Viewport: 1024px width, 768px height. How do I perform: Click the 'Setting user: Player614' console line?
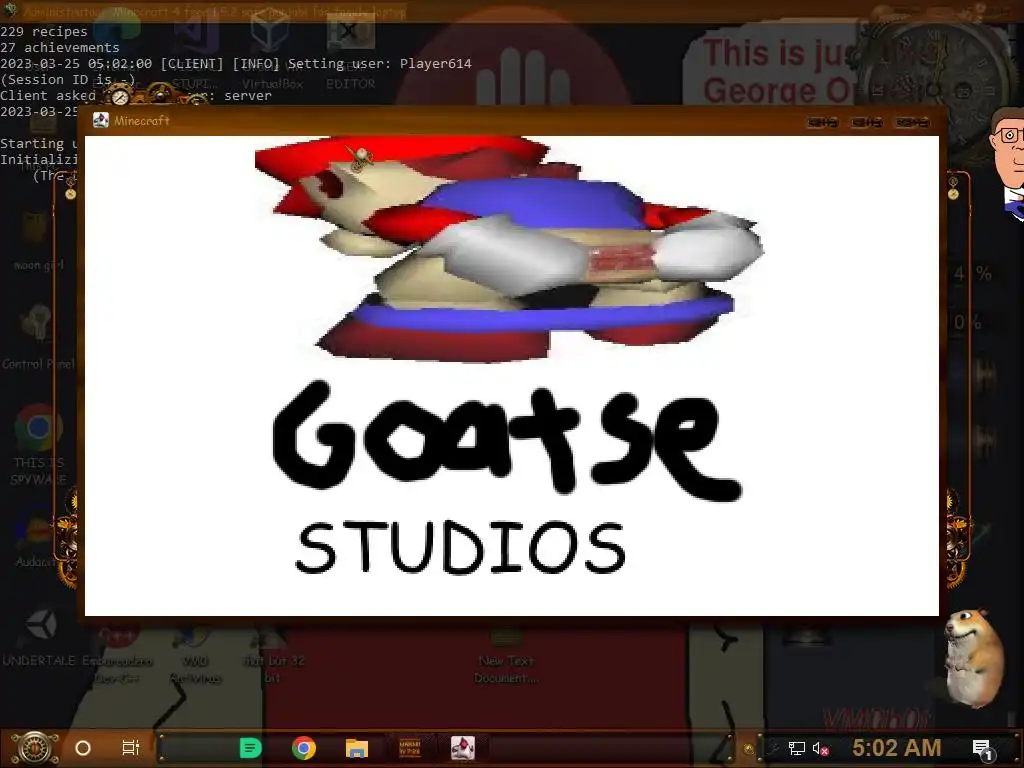[x=236, y=63]
